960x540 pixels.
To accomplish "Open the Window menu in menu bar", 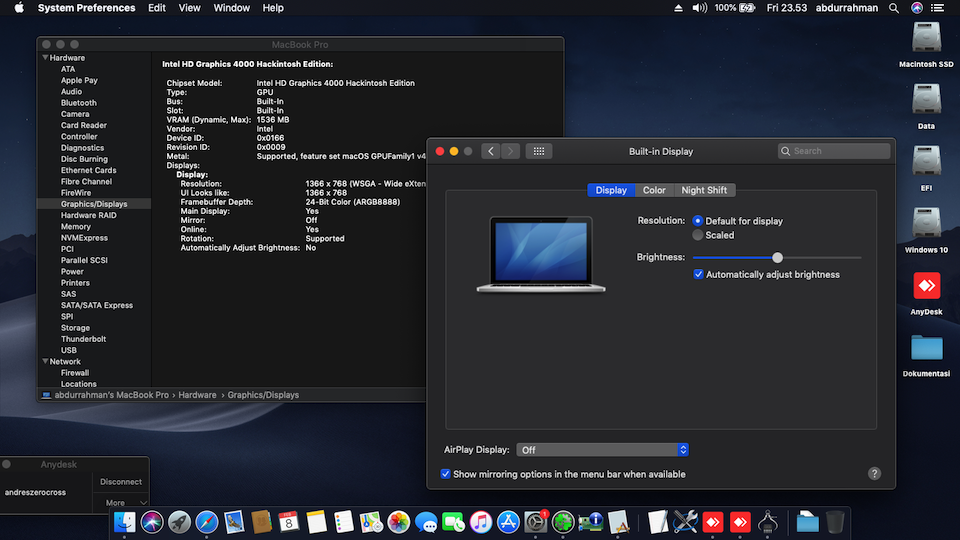I will tap(232, 8).
